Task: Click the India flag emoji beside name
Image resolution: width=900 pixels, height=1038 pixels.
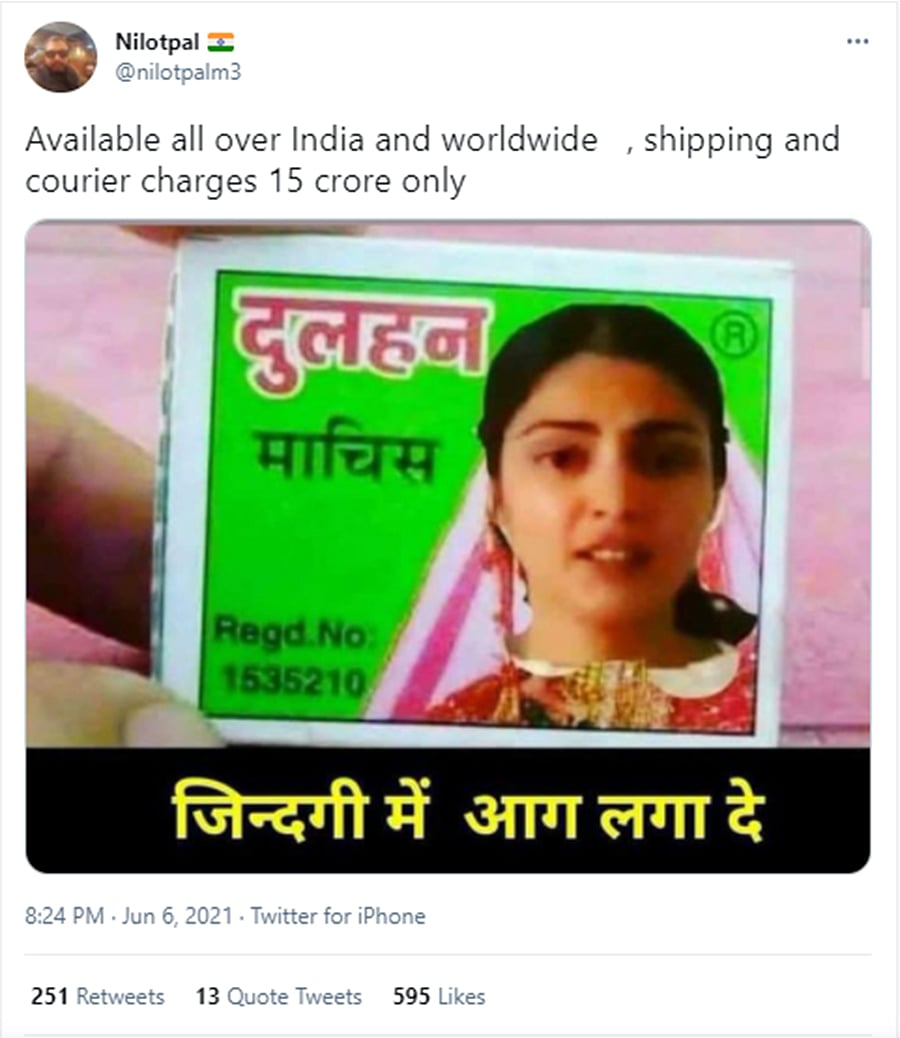Action: (x=220, y=42)
